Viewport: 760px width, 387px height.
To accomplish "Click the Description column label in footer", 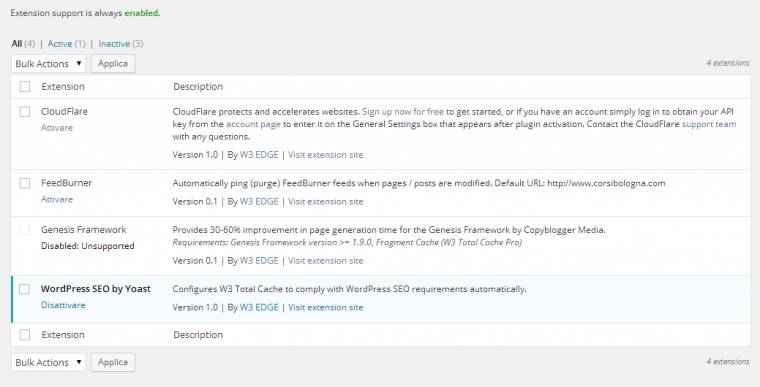I will point(198,335).
